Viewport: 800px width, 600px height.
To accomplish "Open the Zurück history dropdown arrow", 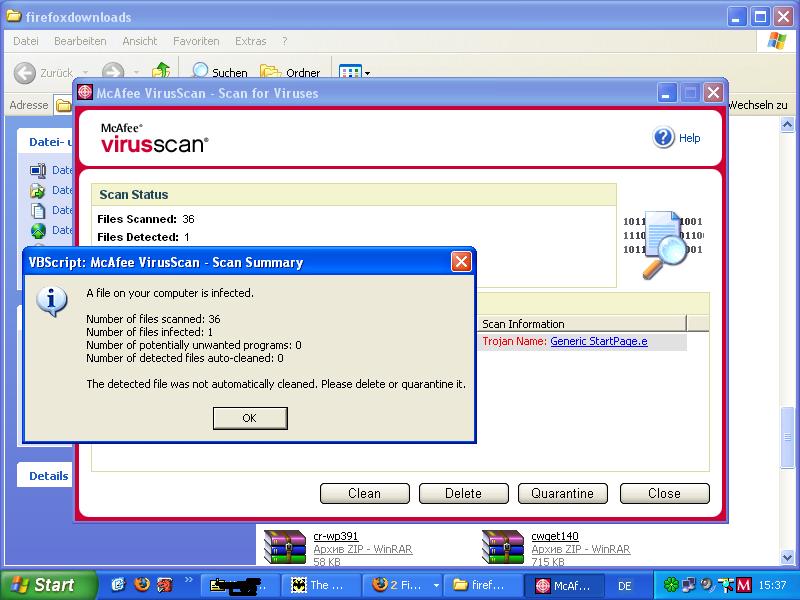I will pos(85,73).
